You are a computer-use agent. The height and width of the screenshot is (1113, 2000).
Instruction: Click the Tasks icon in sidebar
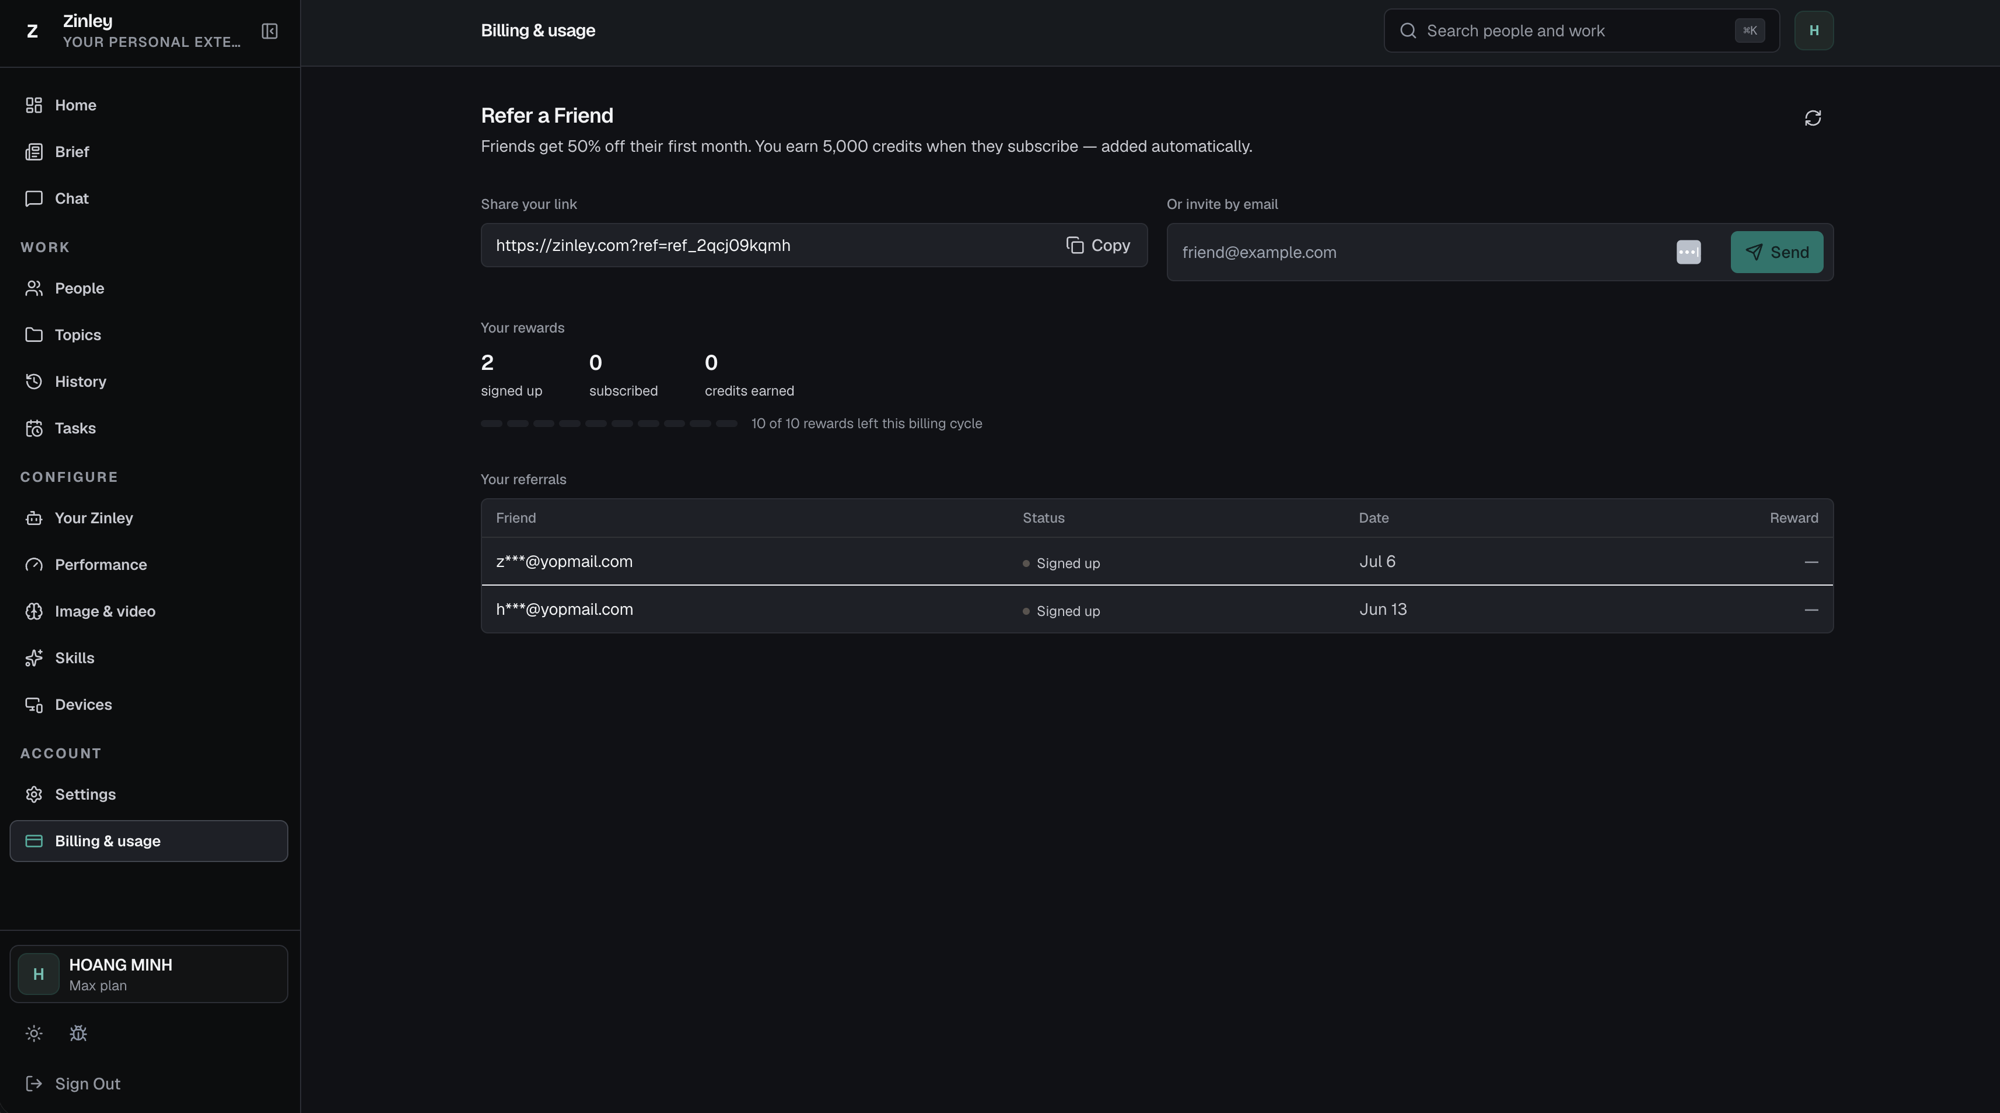(34, 428)
